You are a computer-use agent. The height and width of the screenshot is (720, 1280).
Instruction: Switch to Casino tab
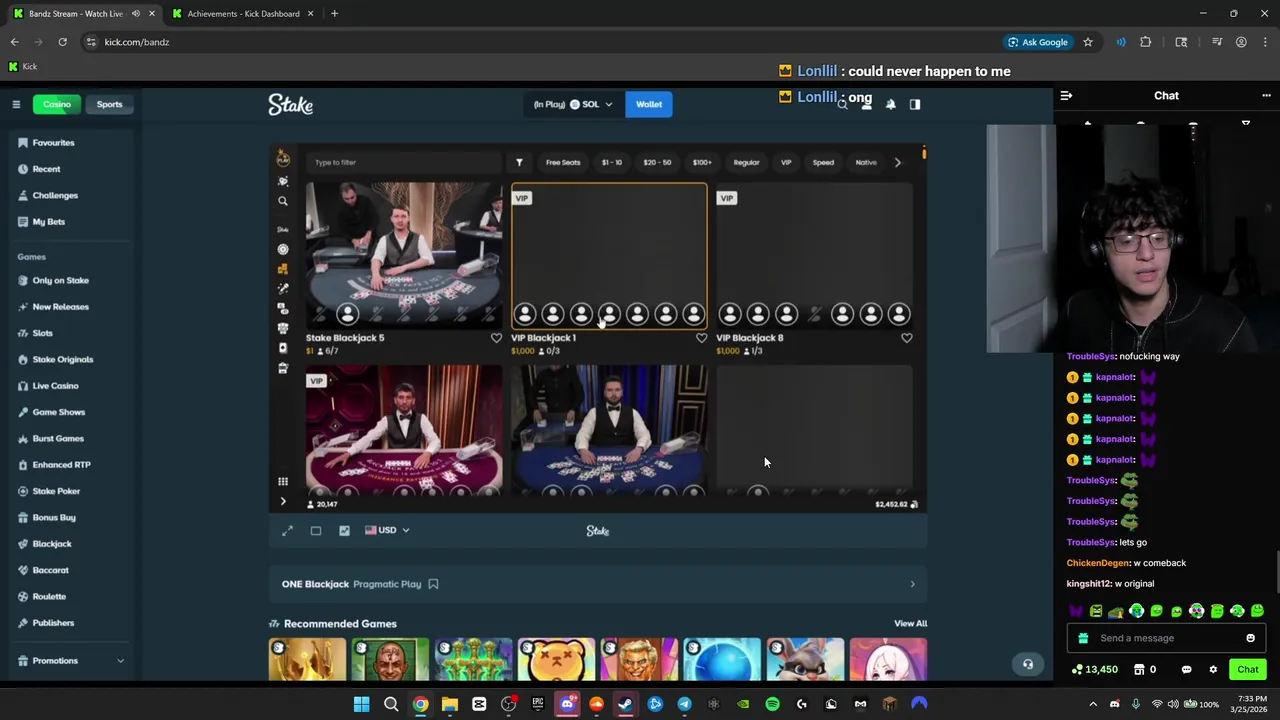[x=57, y=104]
